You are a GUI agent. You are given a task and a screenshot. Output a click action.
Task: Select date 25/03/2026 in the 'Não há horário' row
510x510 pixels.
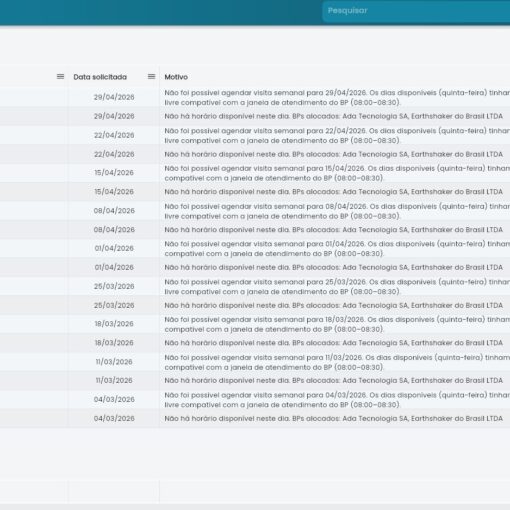tap(114, 305)
